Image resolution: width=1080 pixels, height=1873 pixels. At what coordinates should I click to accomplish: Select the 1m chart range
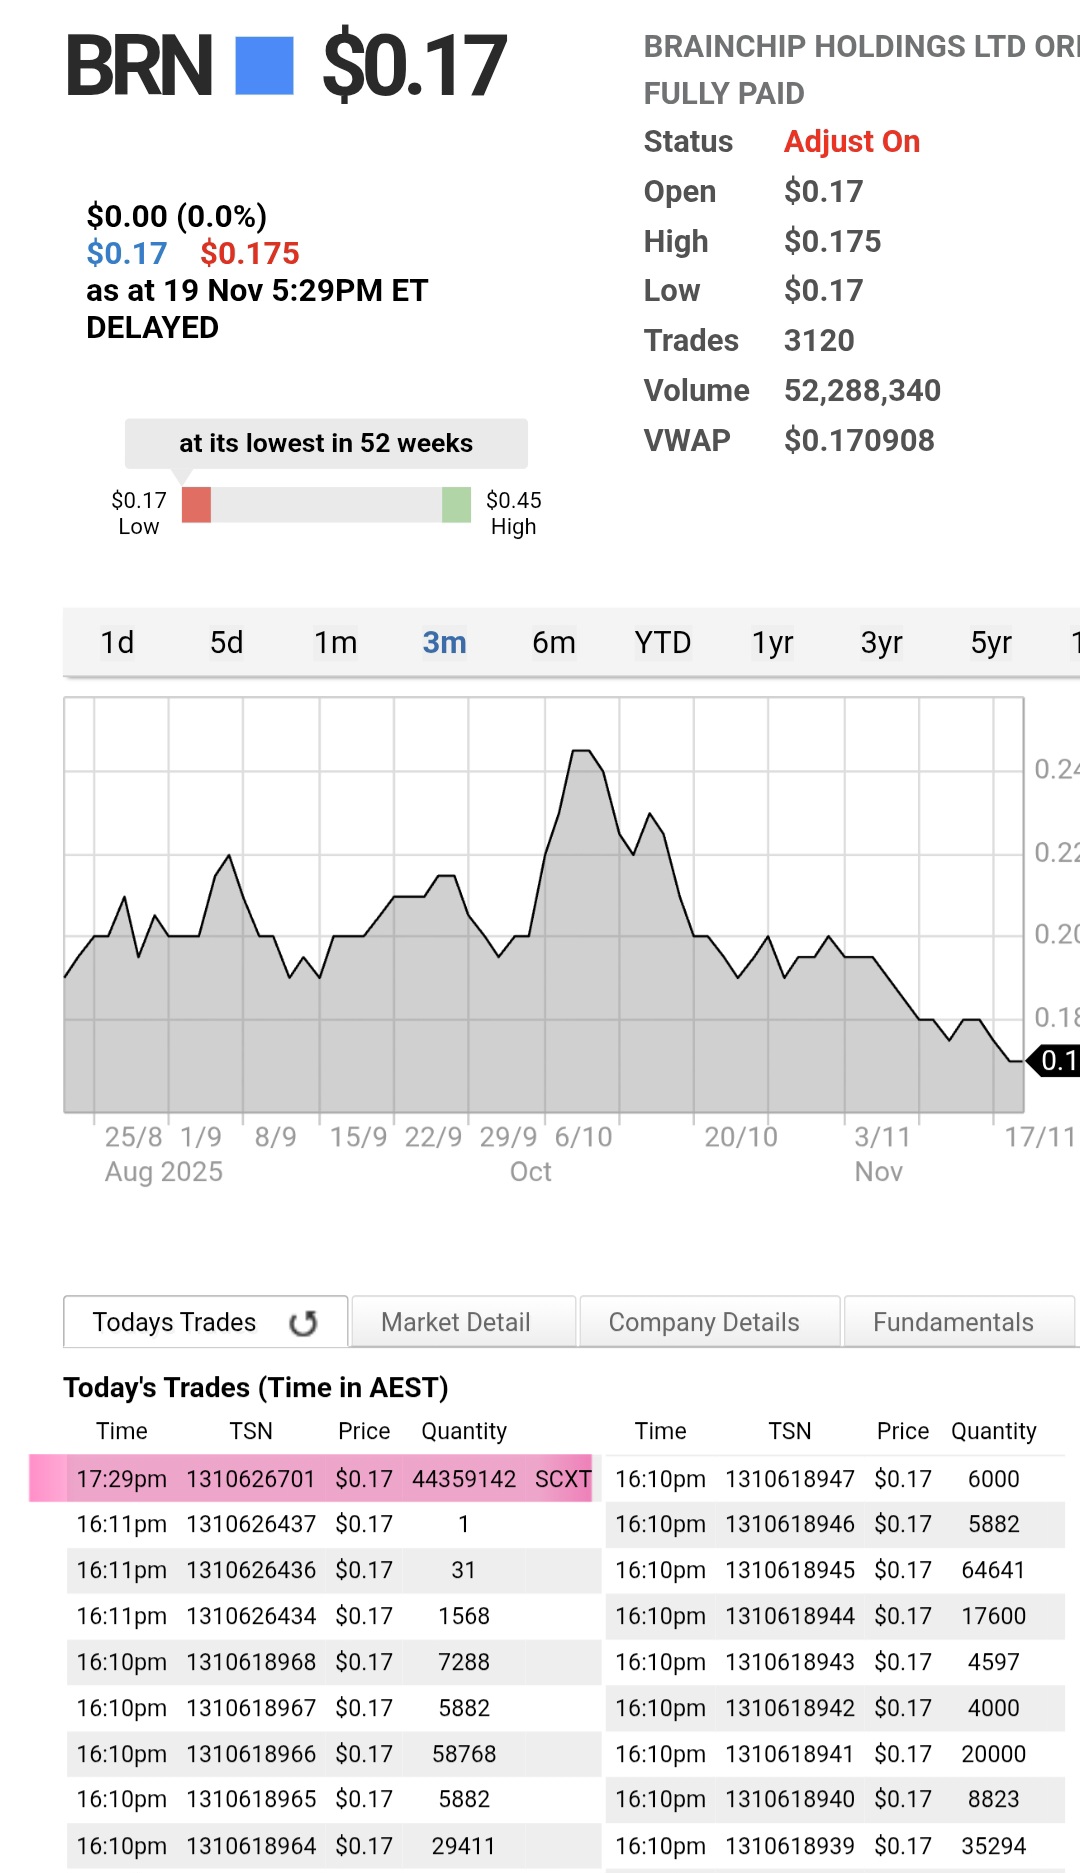click(x=335, y=642)
